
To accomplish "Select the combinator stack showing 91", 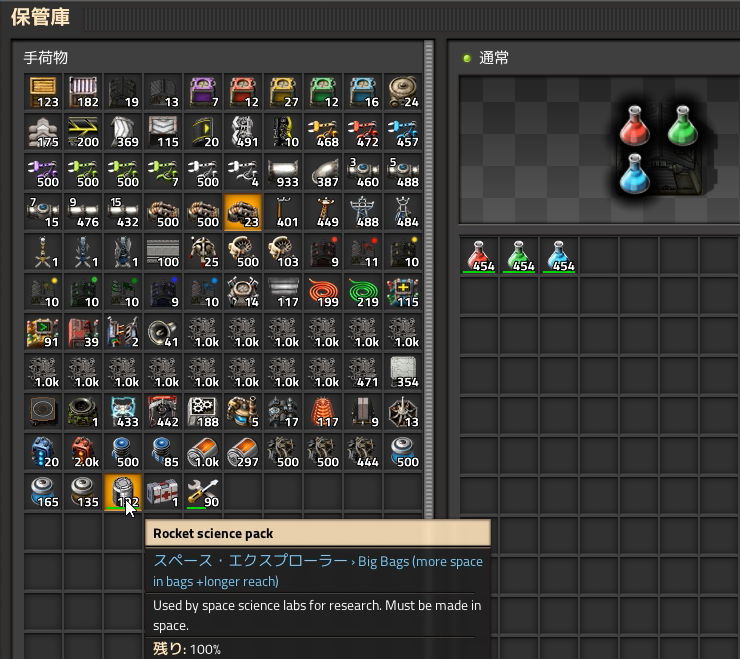I will 43,332.
